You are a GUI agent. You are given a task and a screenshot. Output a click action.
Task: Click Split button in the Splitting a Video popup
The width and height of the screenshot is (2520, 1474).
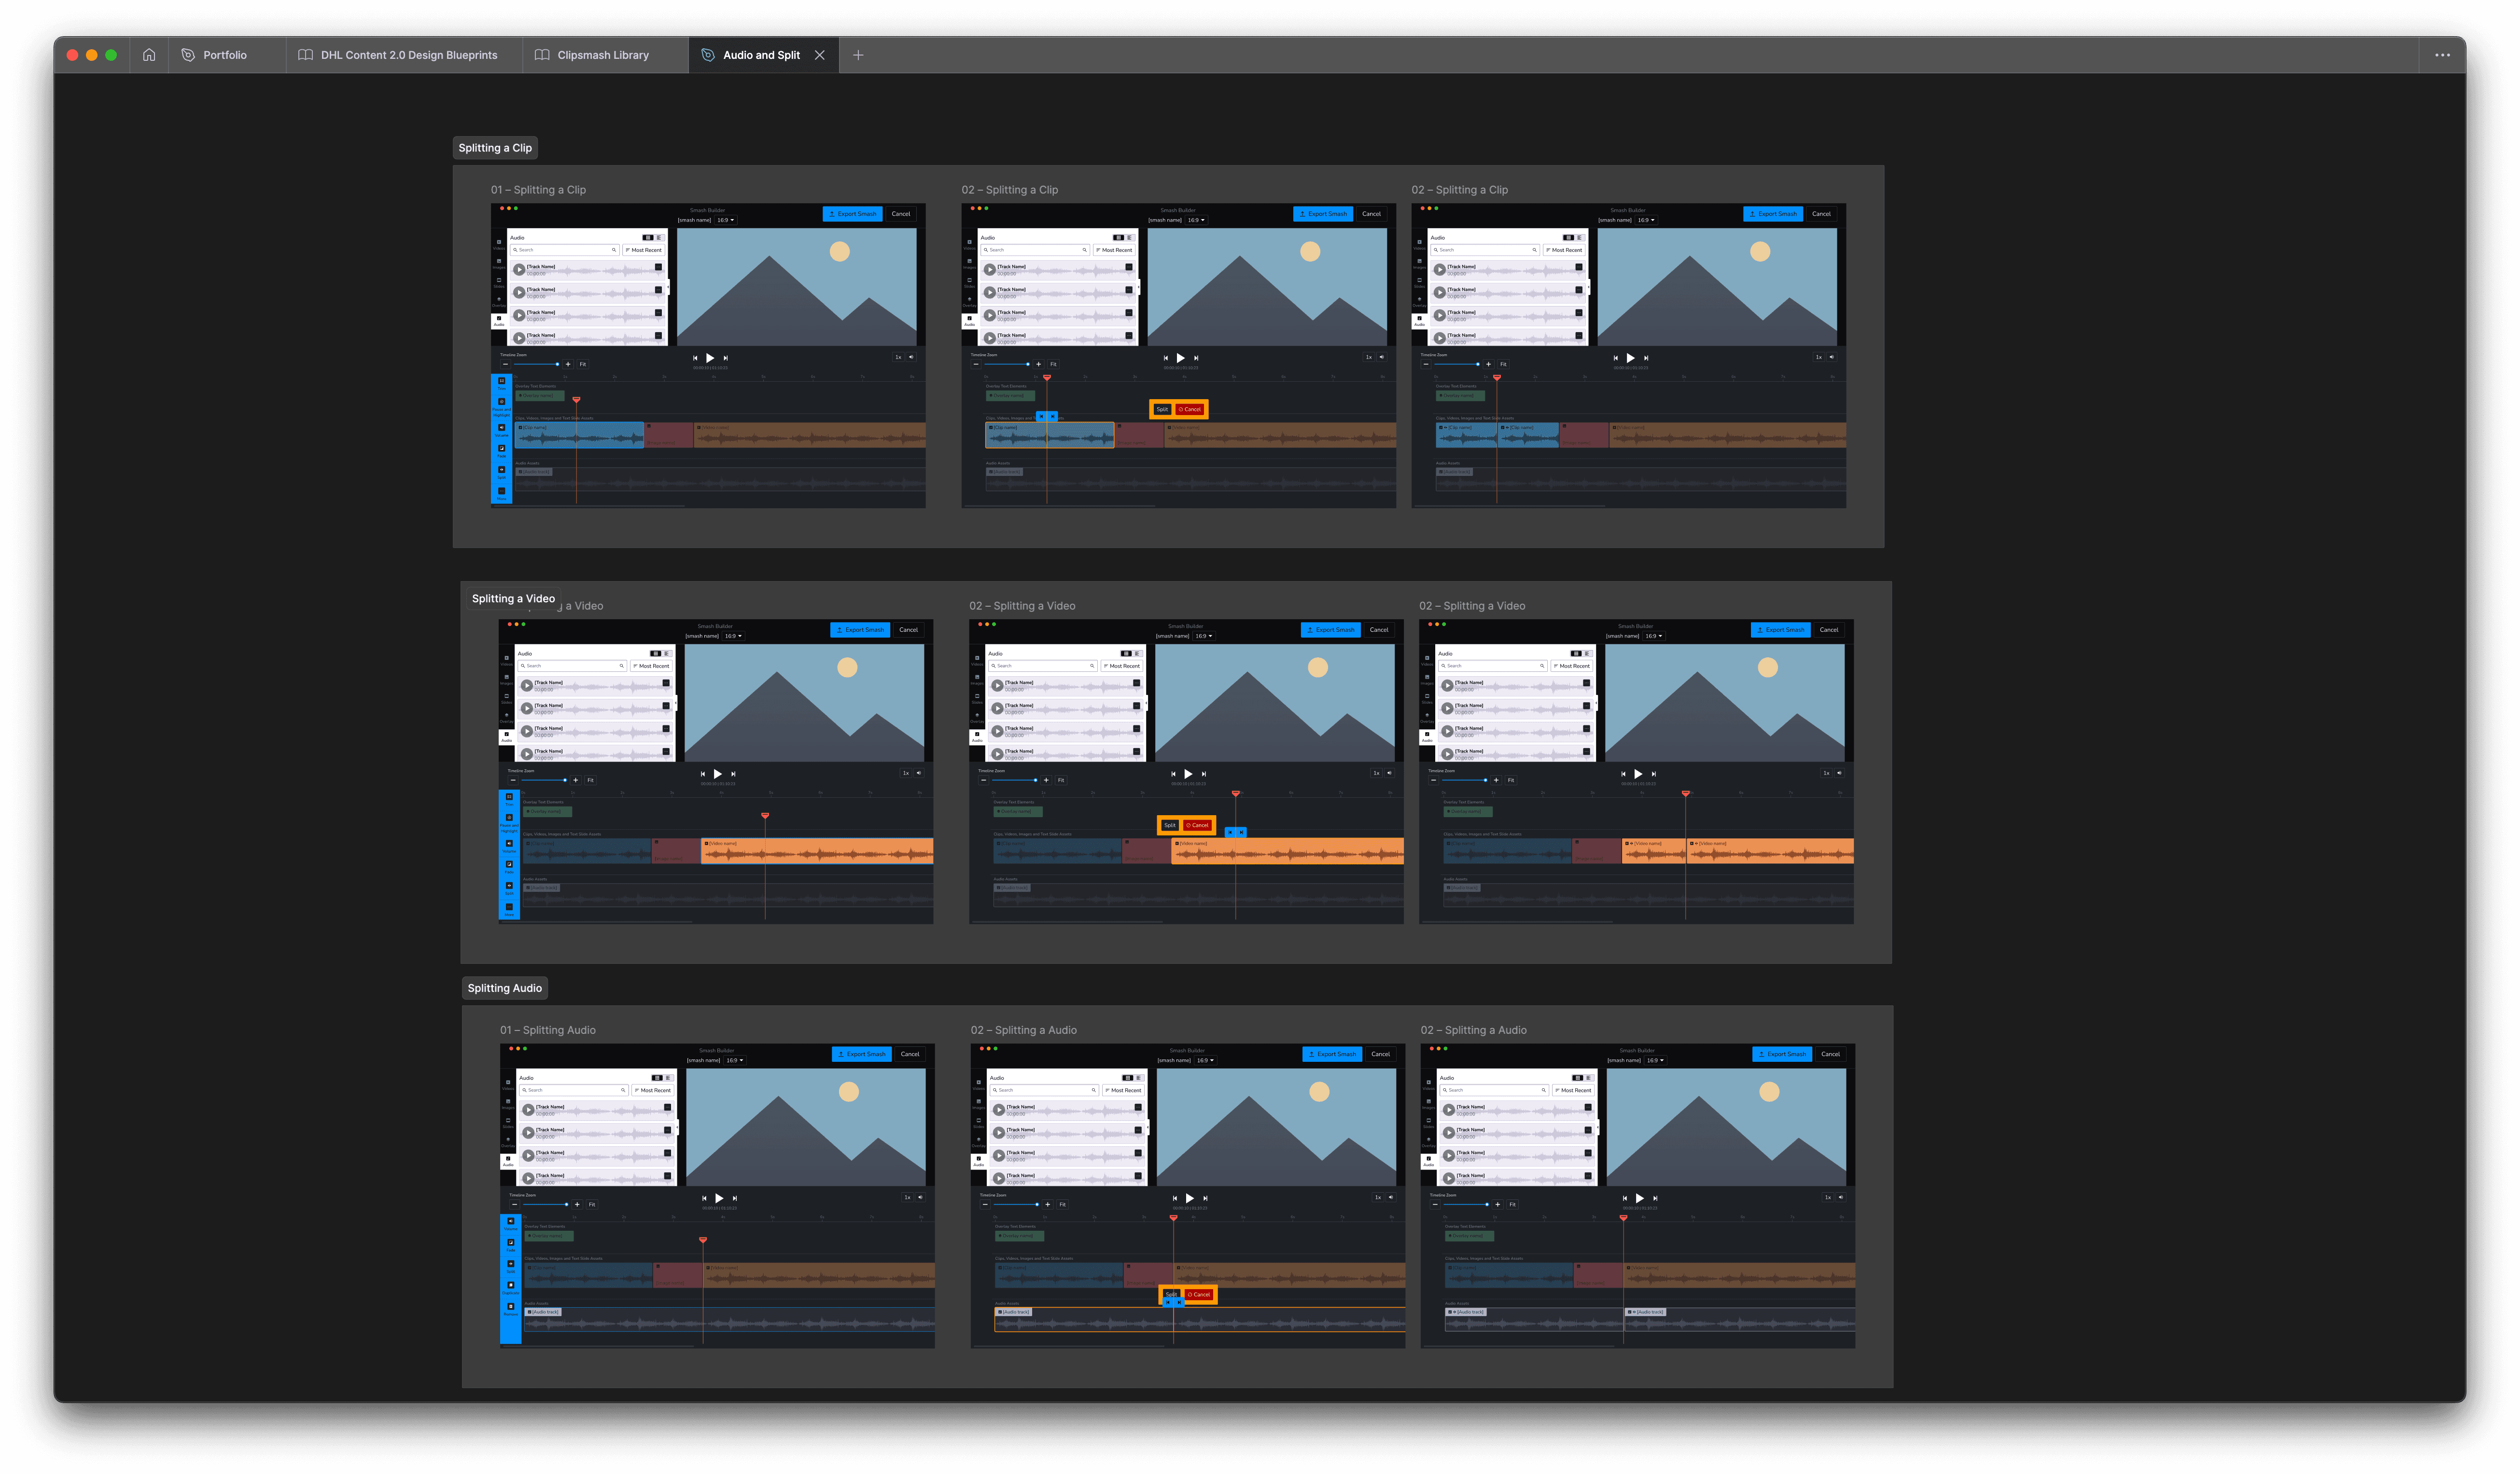[1169, 825]
